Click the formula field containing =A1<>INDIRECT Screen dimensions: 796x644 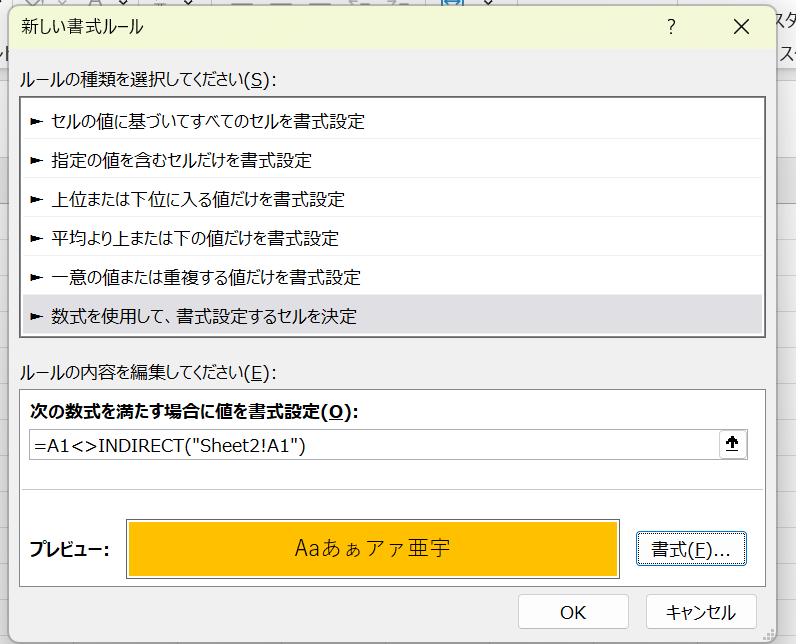point(370,445)
